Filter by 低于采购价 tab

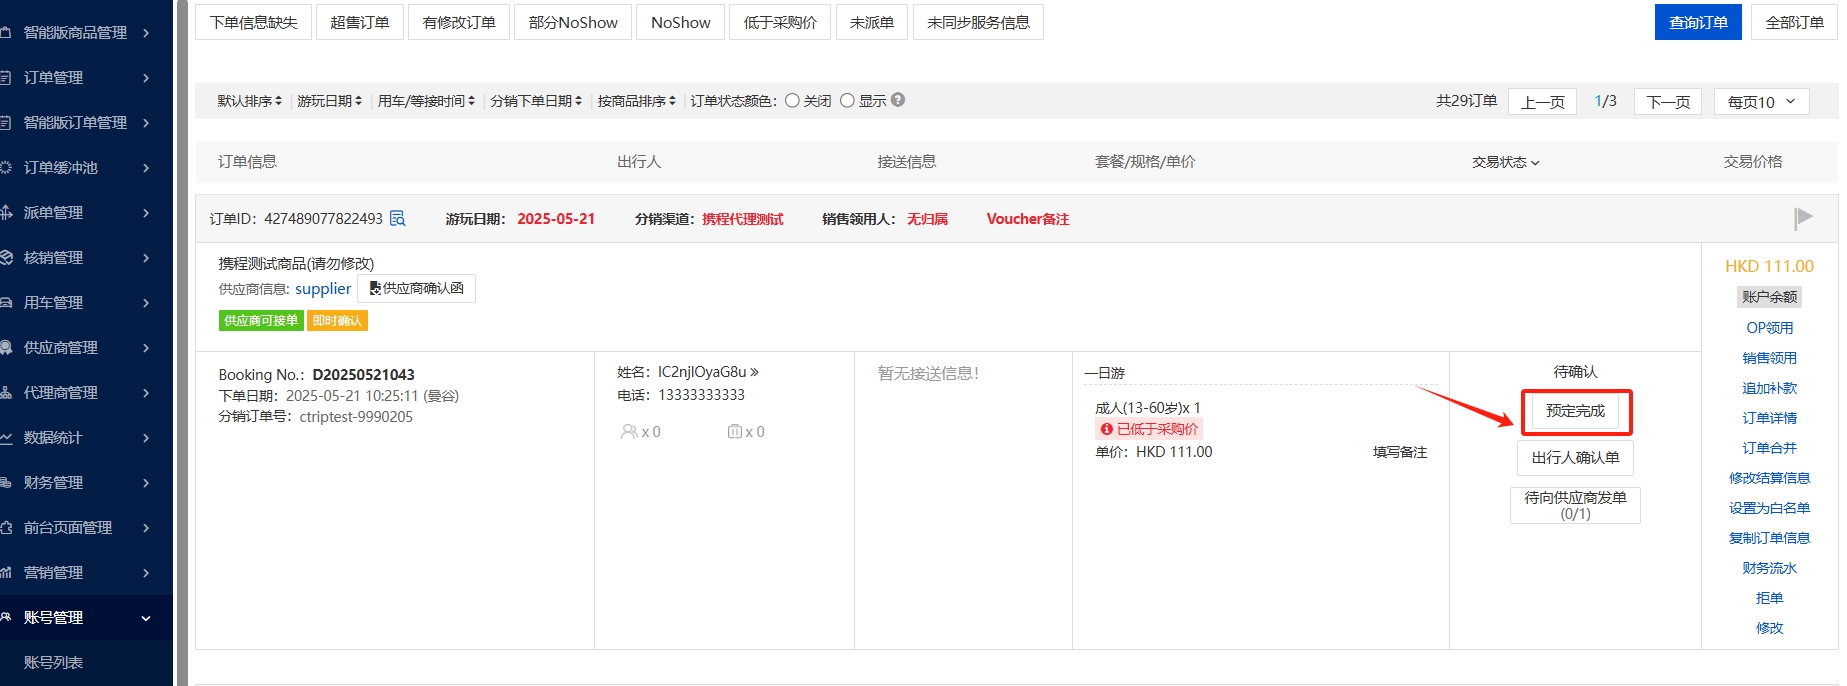point(780,22)
